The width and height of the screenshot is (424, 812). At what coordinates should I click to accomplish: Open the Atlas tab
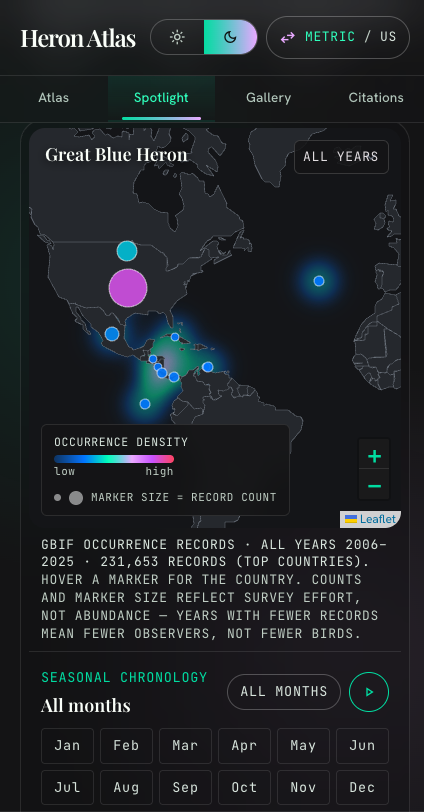click(x=54, y=98)
